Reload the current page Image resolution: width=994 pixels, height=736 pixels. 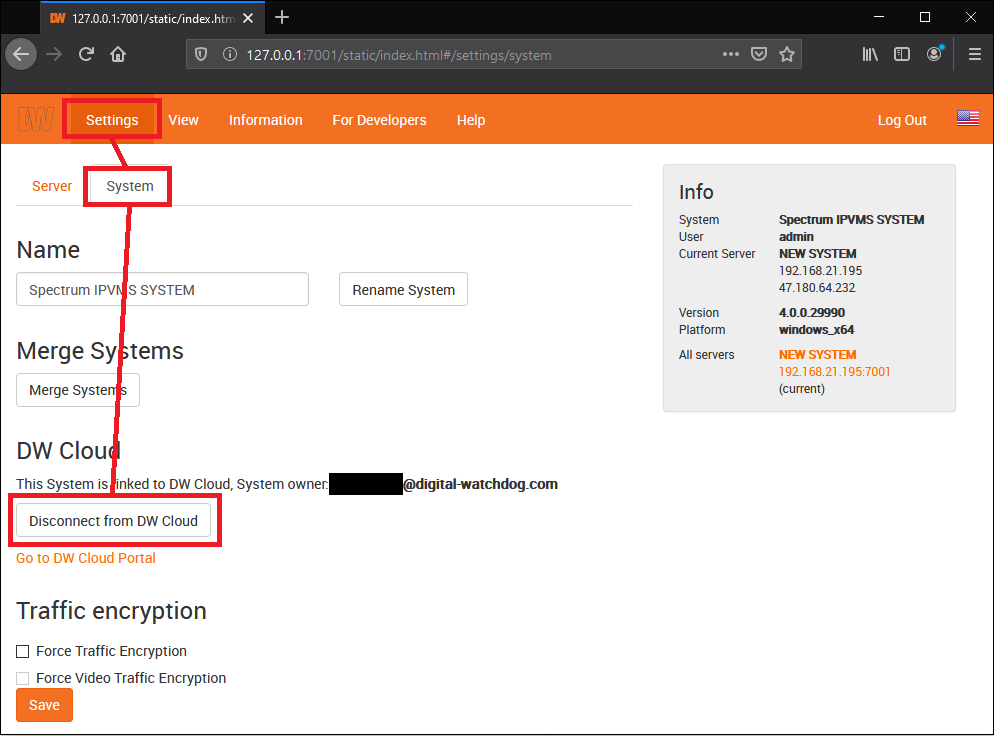(x=86, y=55)
